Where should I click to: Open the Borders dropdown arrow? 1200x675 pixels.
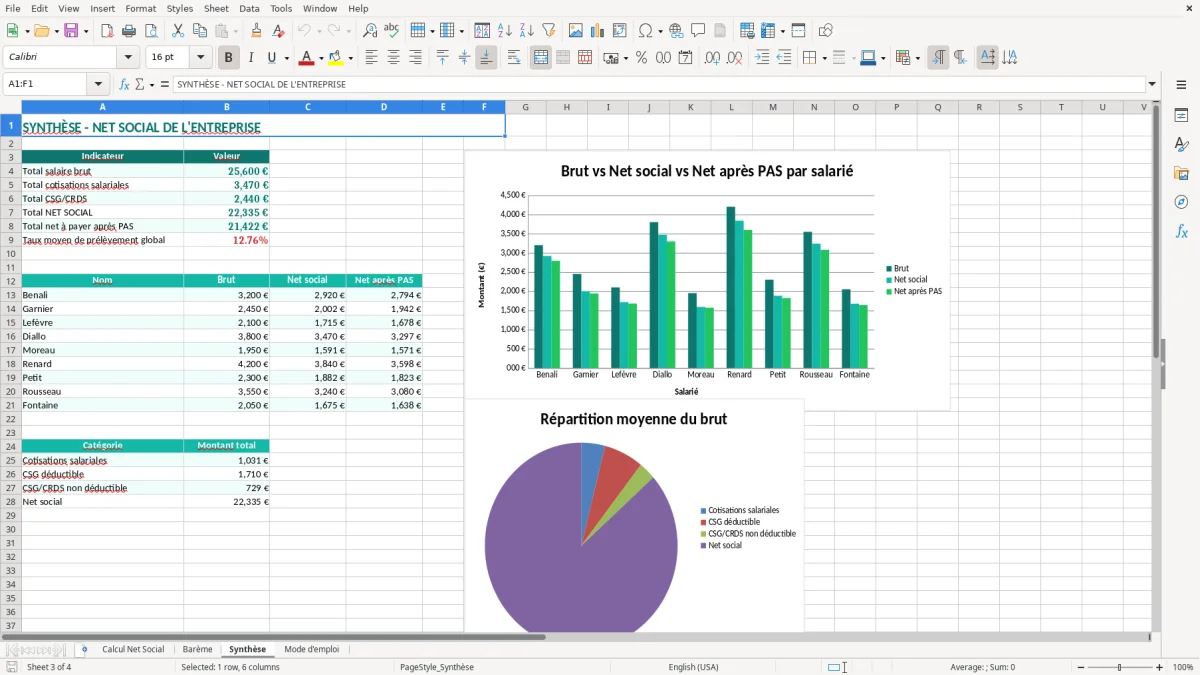(x=823, y=58)
